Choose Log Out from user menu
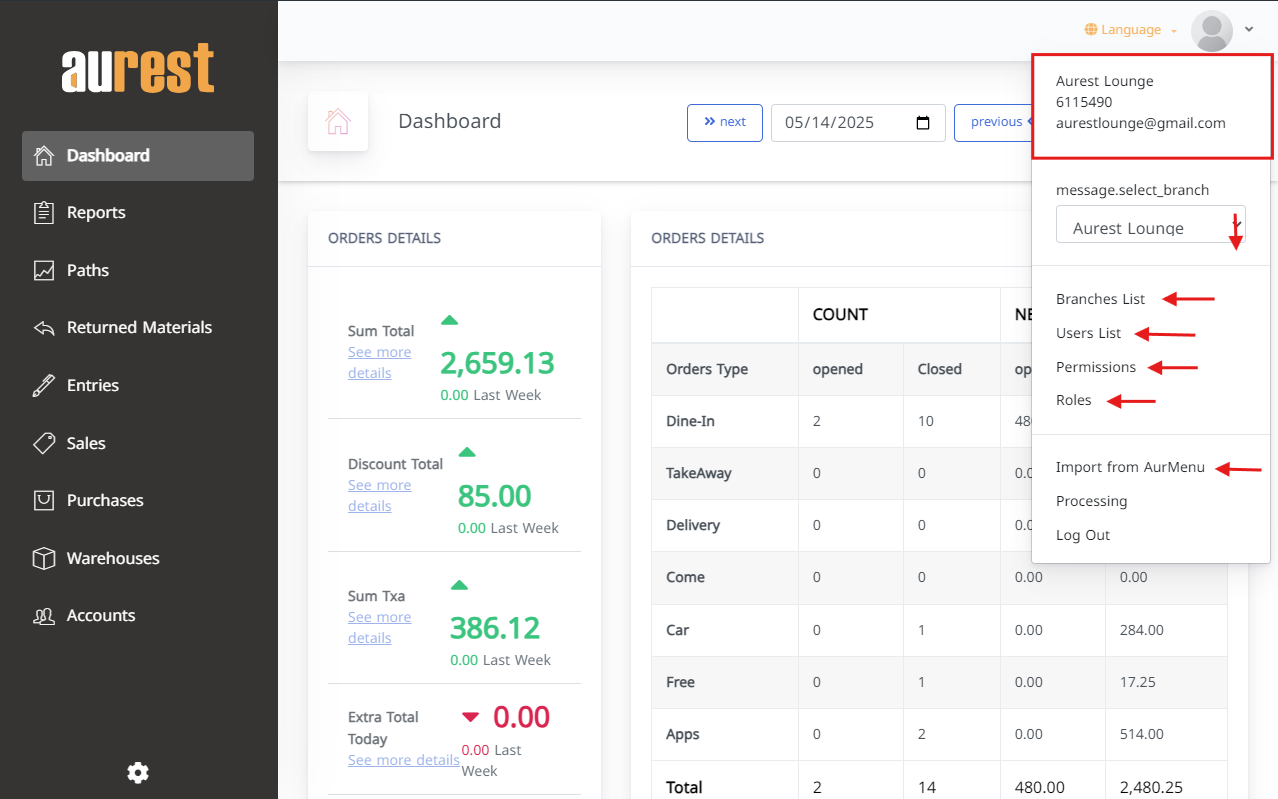The height and width of the screenshot is (799, 1278). coord(1083,535)
